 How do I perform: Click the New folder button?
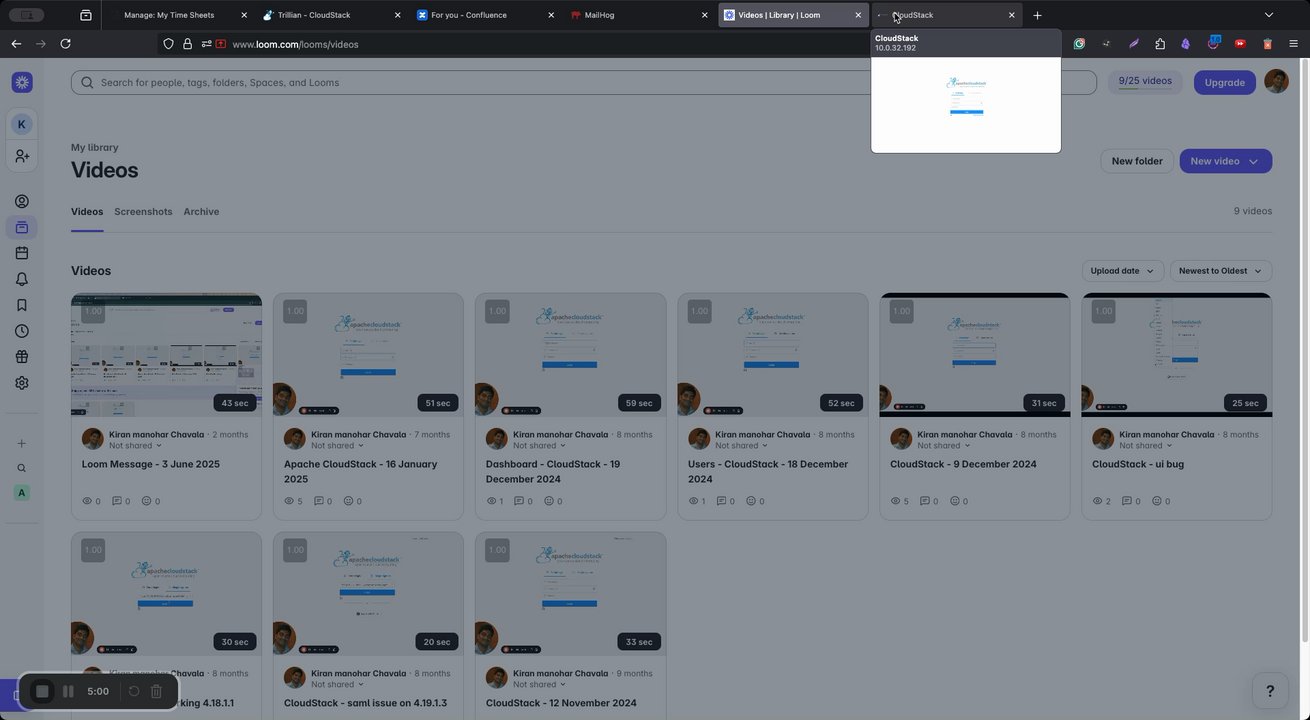tap(1137, 161)
